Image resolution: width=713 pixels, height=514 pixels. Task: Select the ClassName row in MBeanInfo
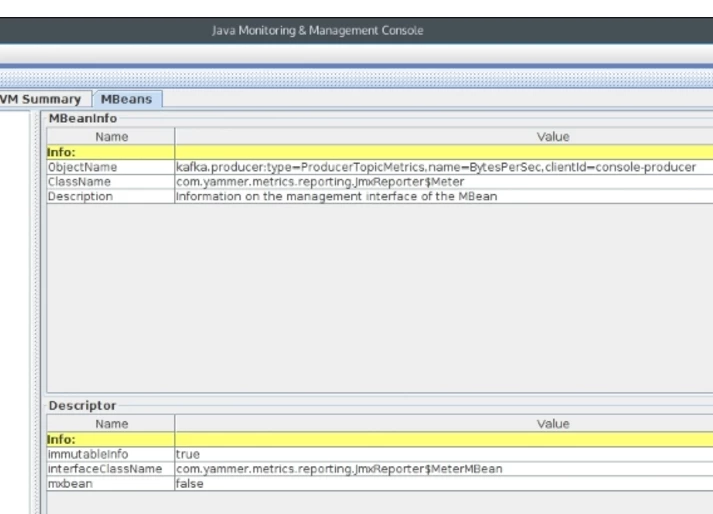point(380,181)
